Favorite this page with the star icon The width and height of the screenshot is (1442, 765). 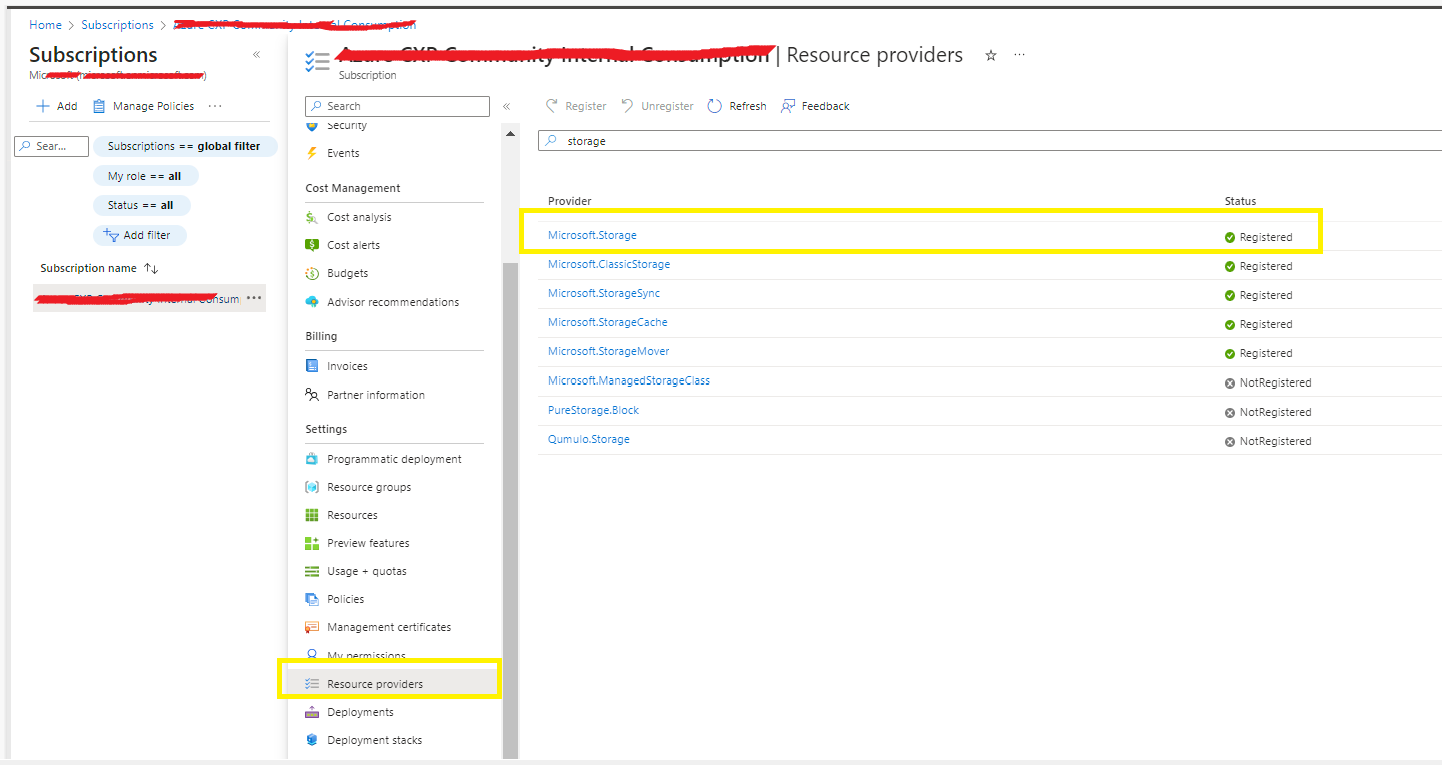click(x=990, y=56)
